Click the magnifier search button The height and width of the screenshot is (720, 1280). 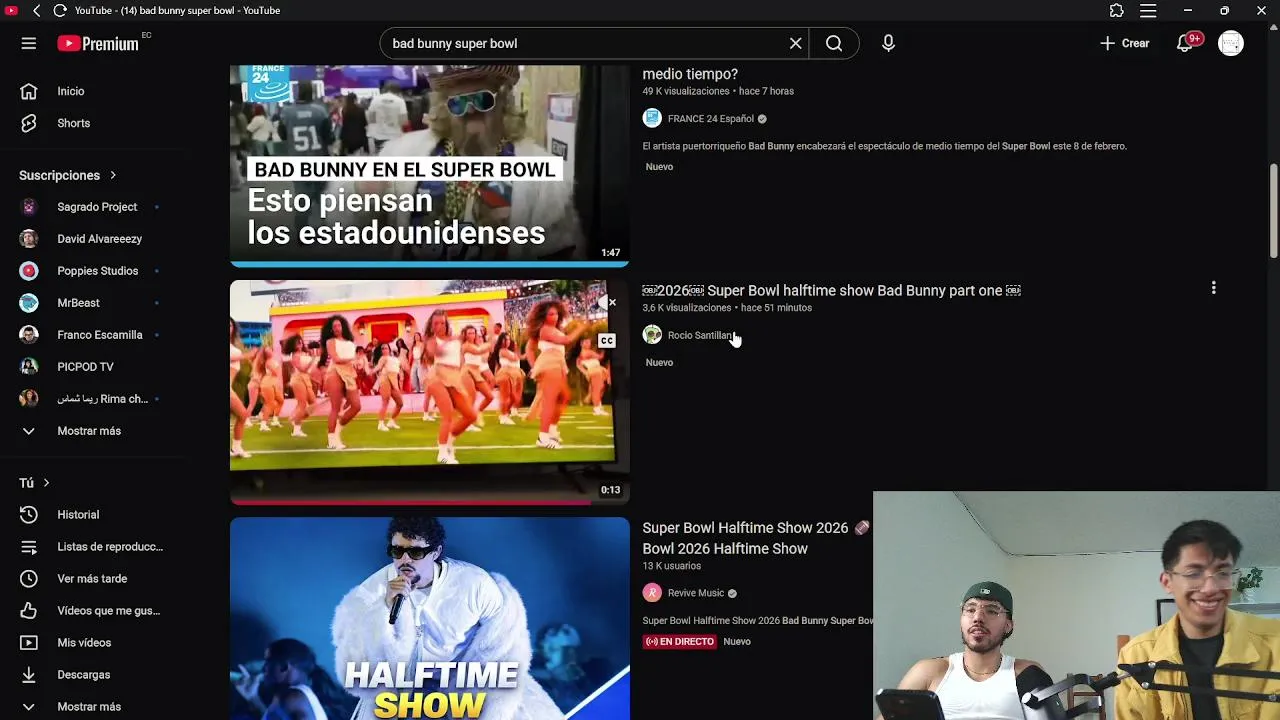pyautogui.click(x=834, y=43)
